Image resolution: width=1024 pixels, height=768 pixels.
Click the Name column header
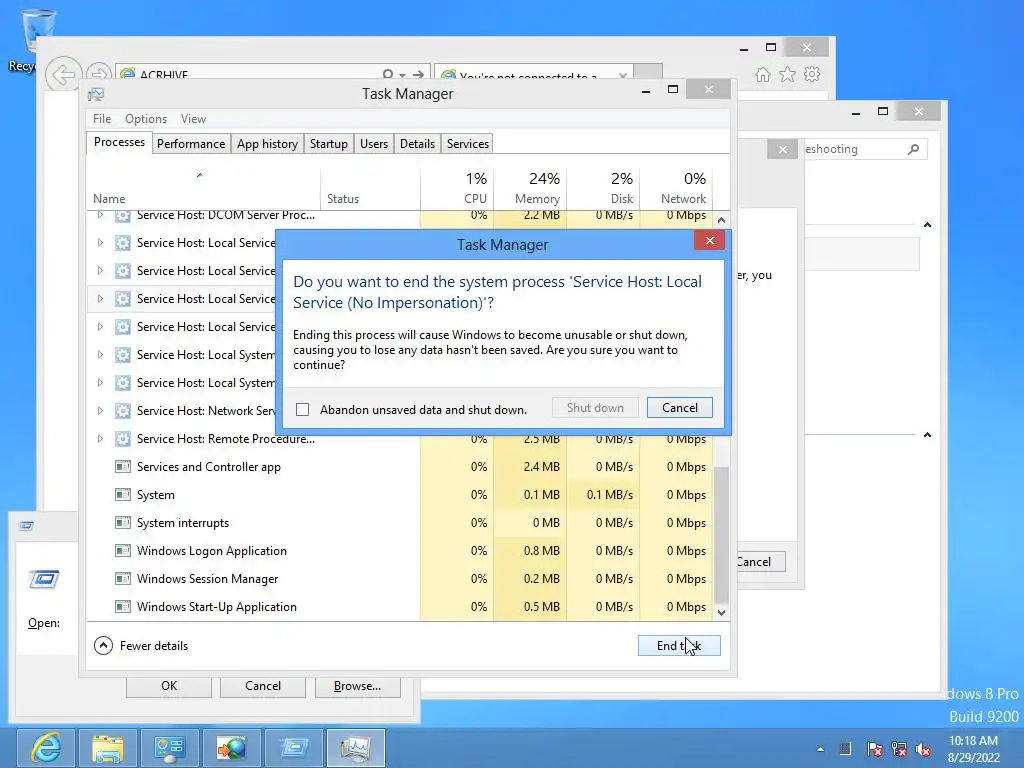203,188
